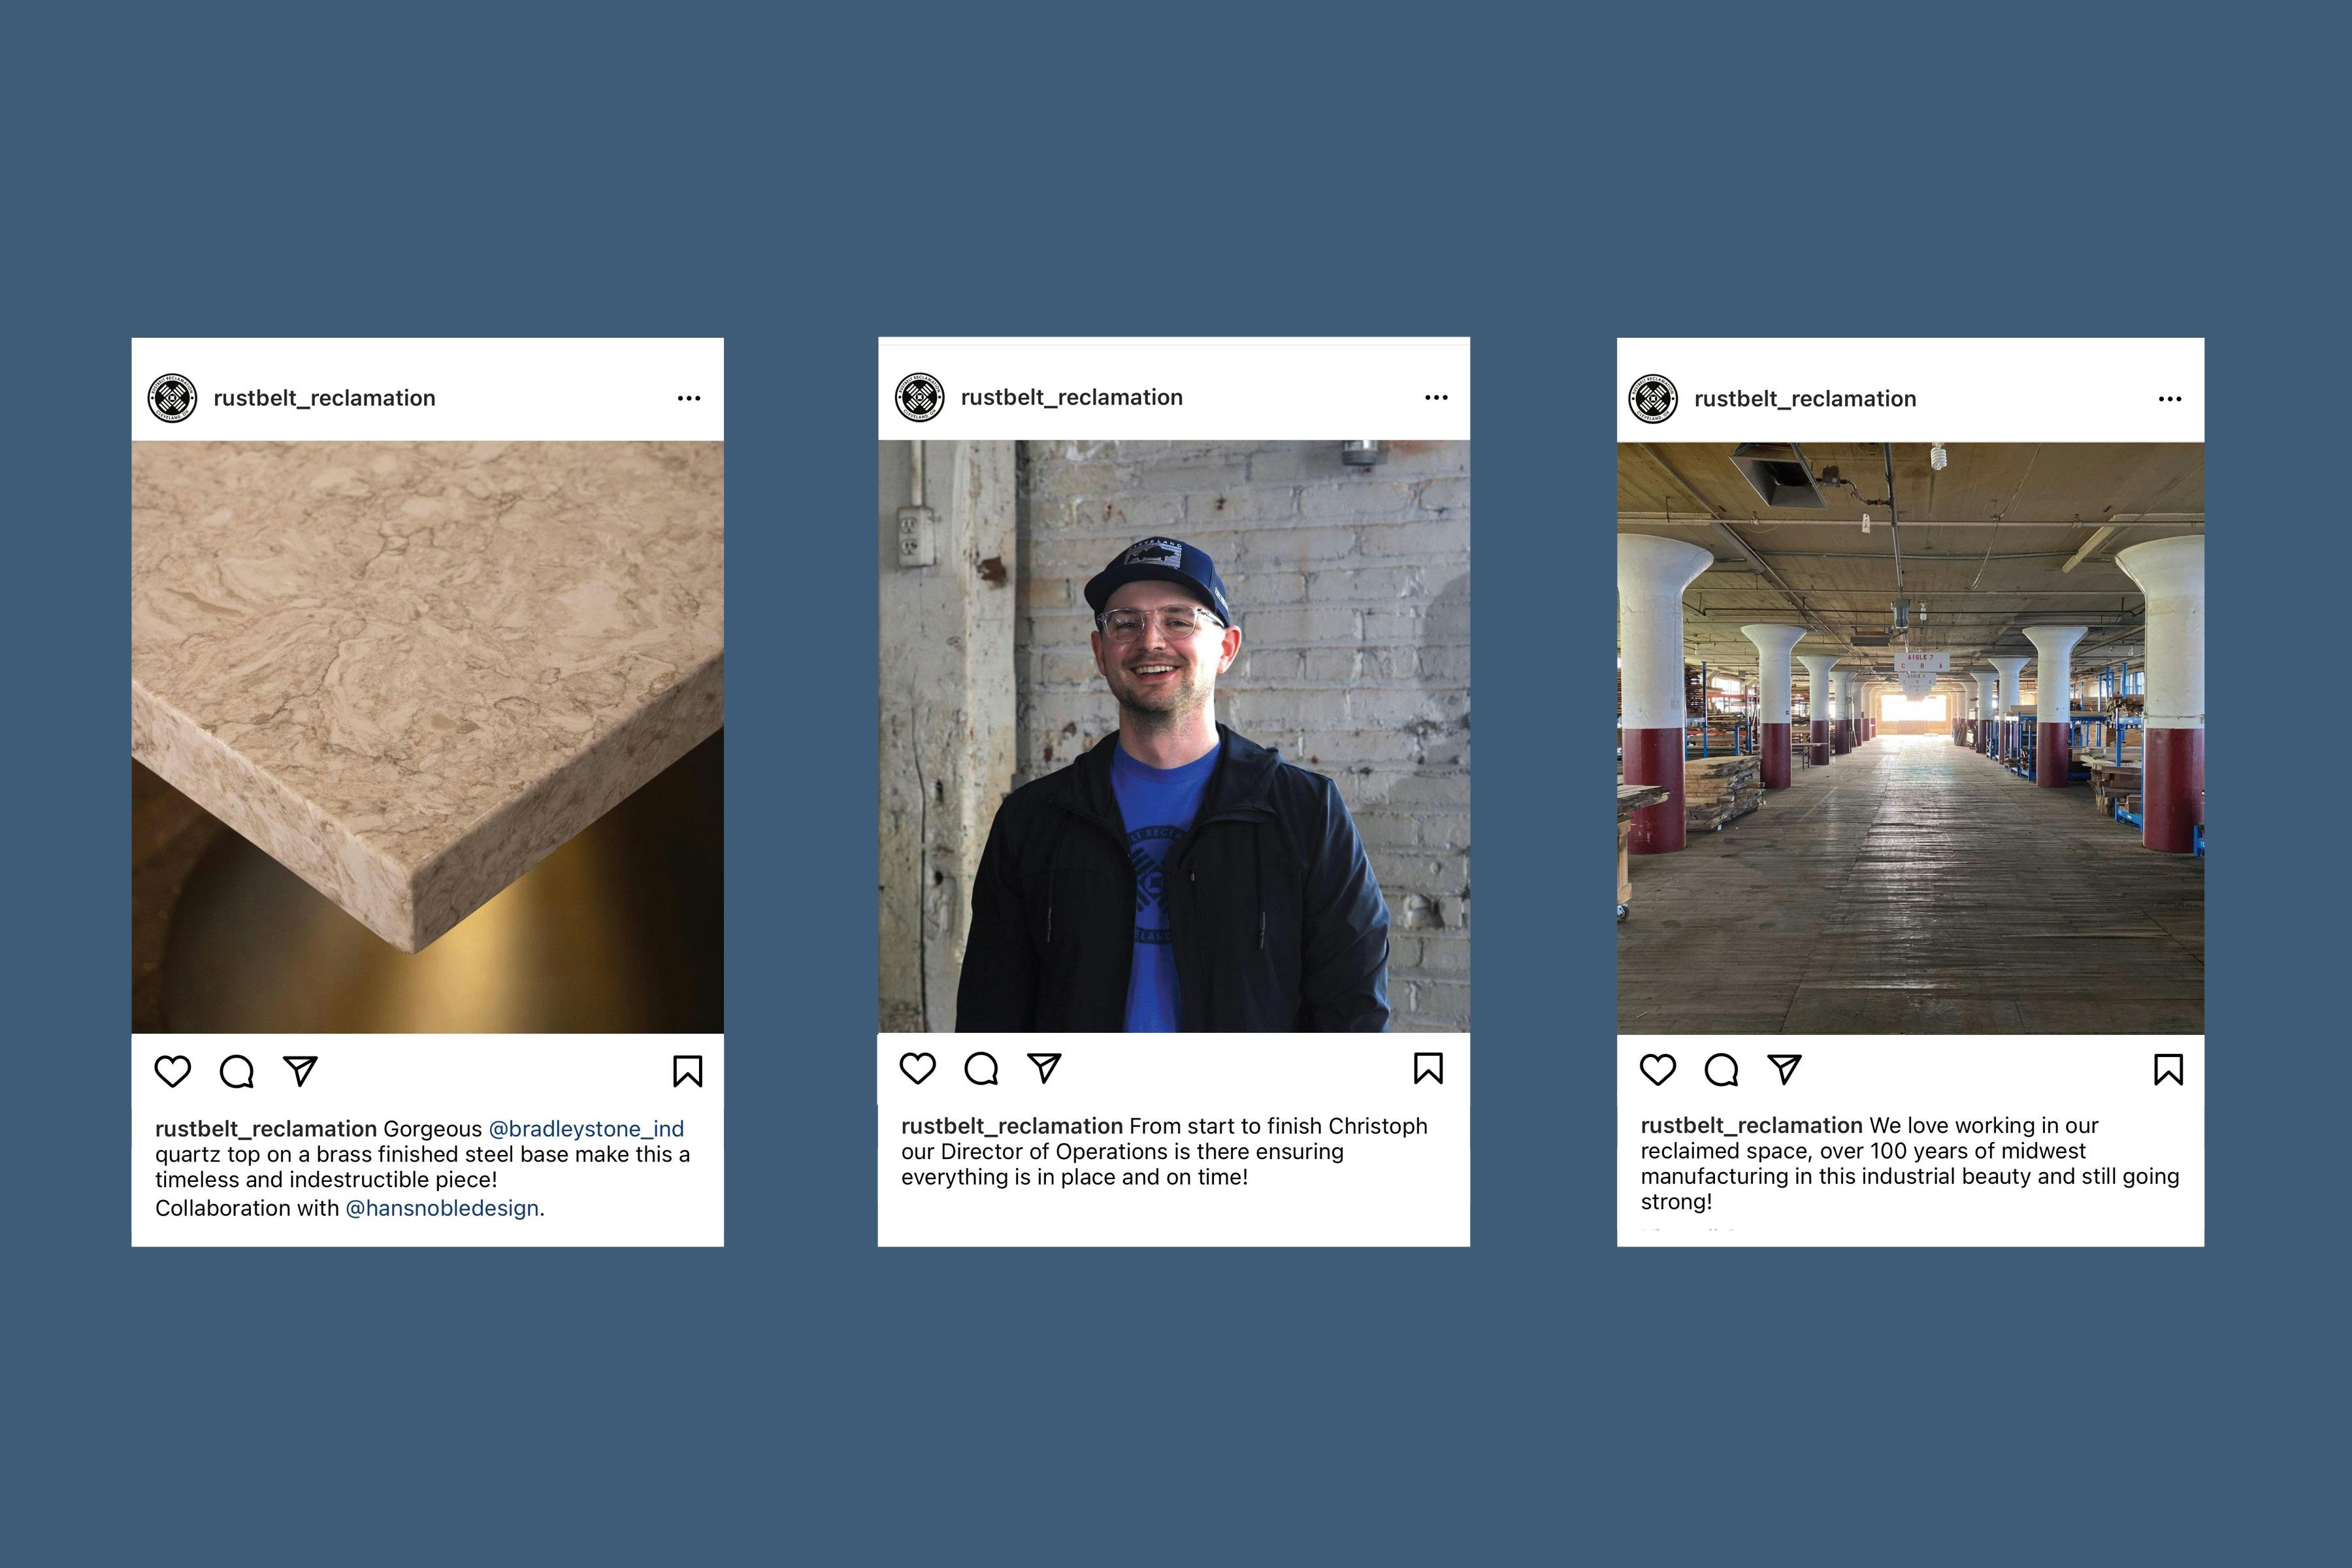2352x1568 pixels.
Task: Open the @bradleystone_ind mention link
Action: (x=586, y=1128)
